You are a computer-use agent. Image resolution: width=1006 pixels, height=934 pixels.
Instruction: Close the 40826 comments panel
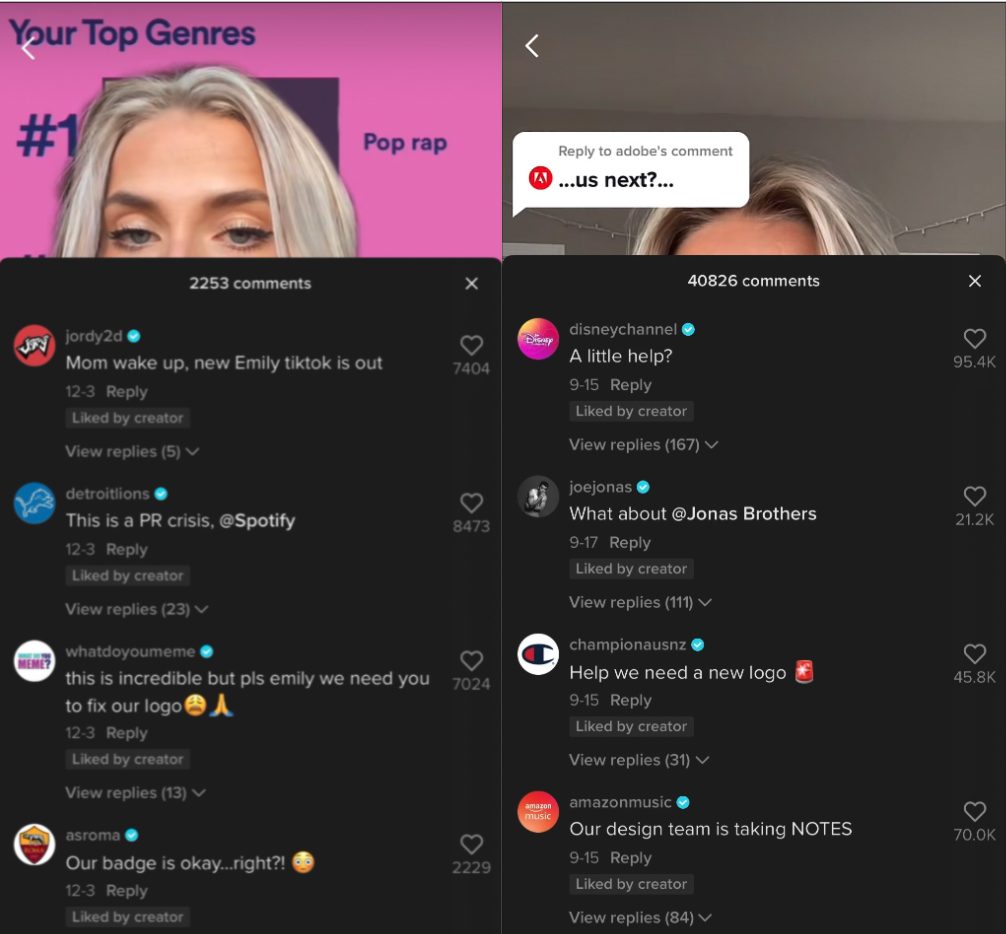975,281
